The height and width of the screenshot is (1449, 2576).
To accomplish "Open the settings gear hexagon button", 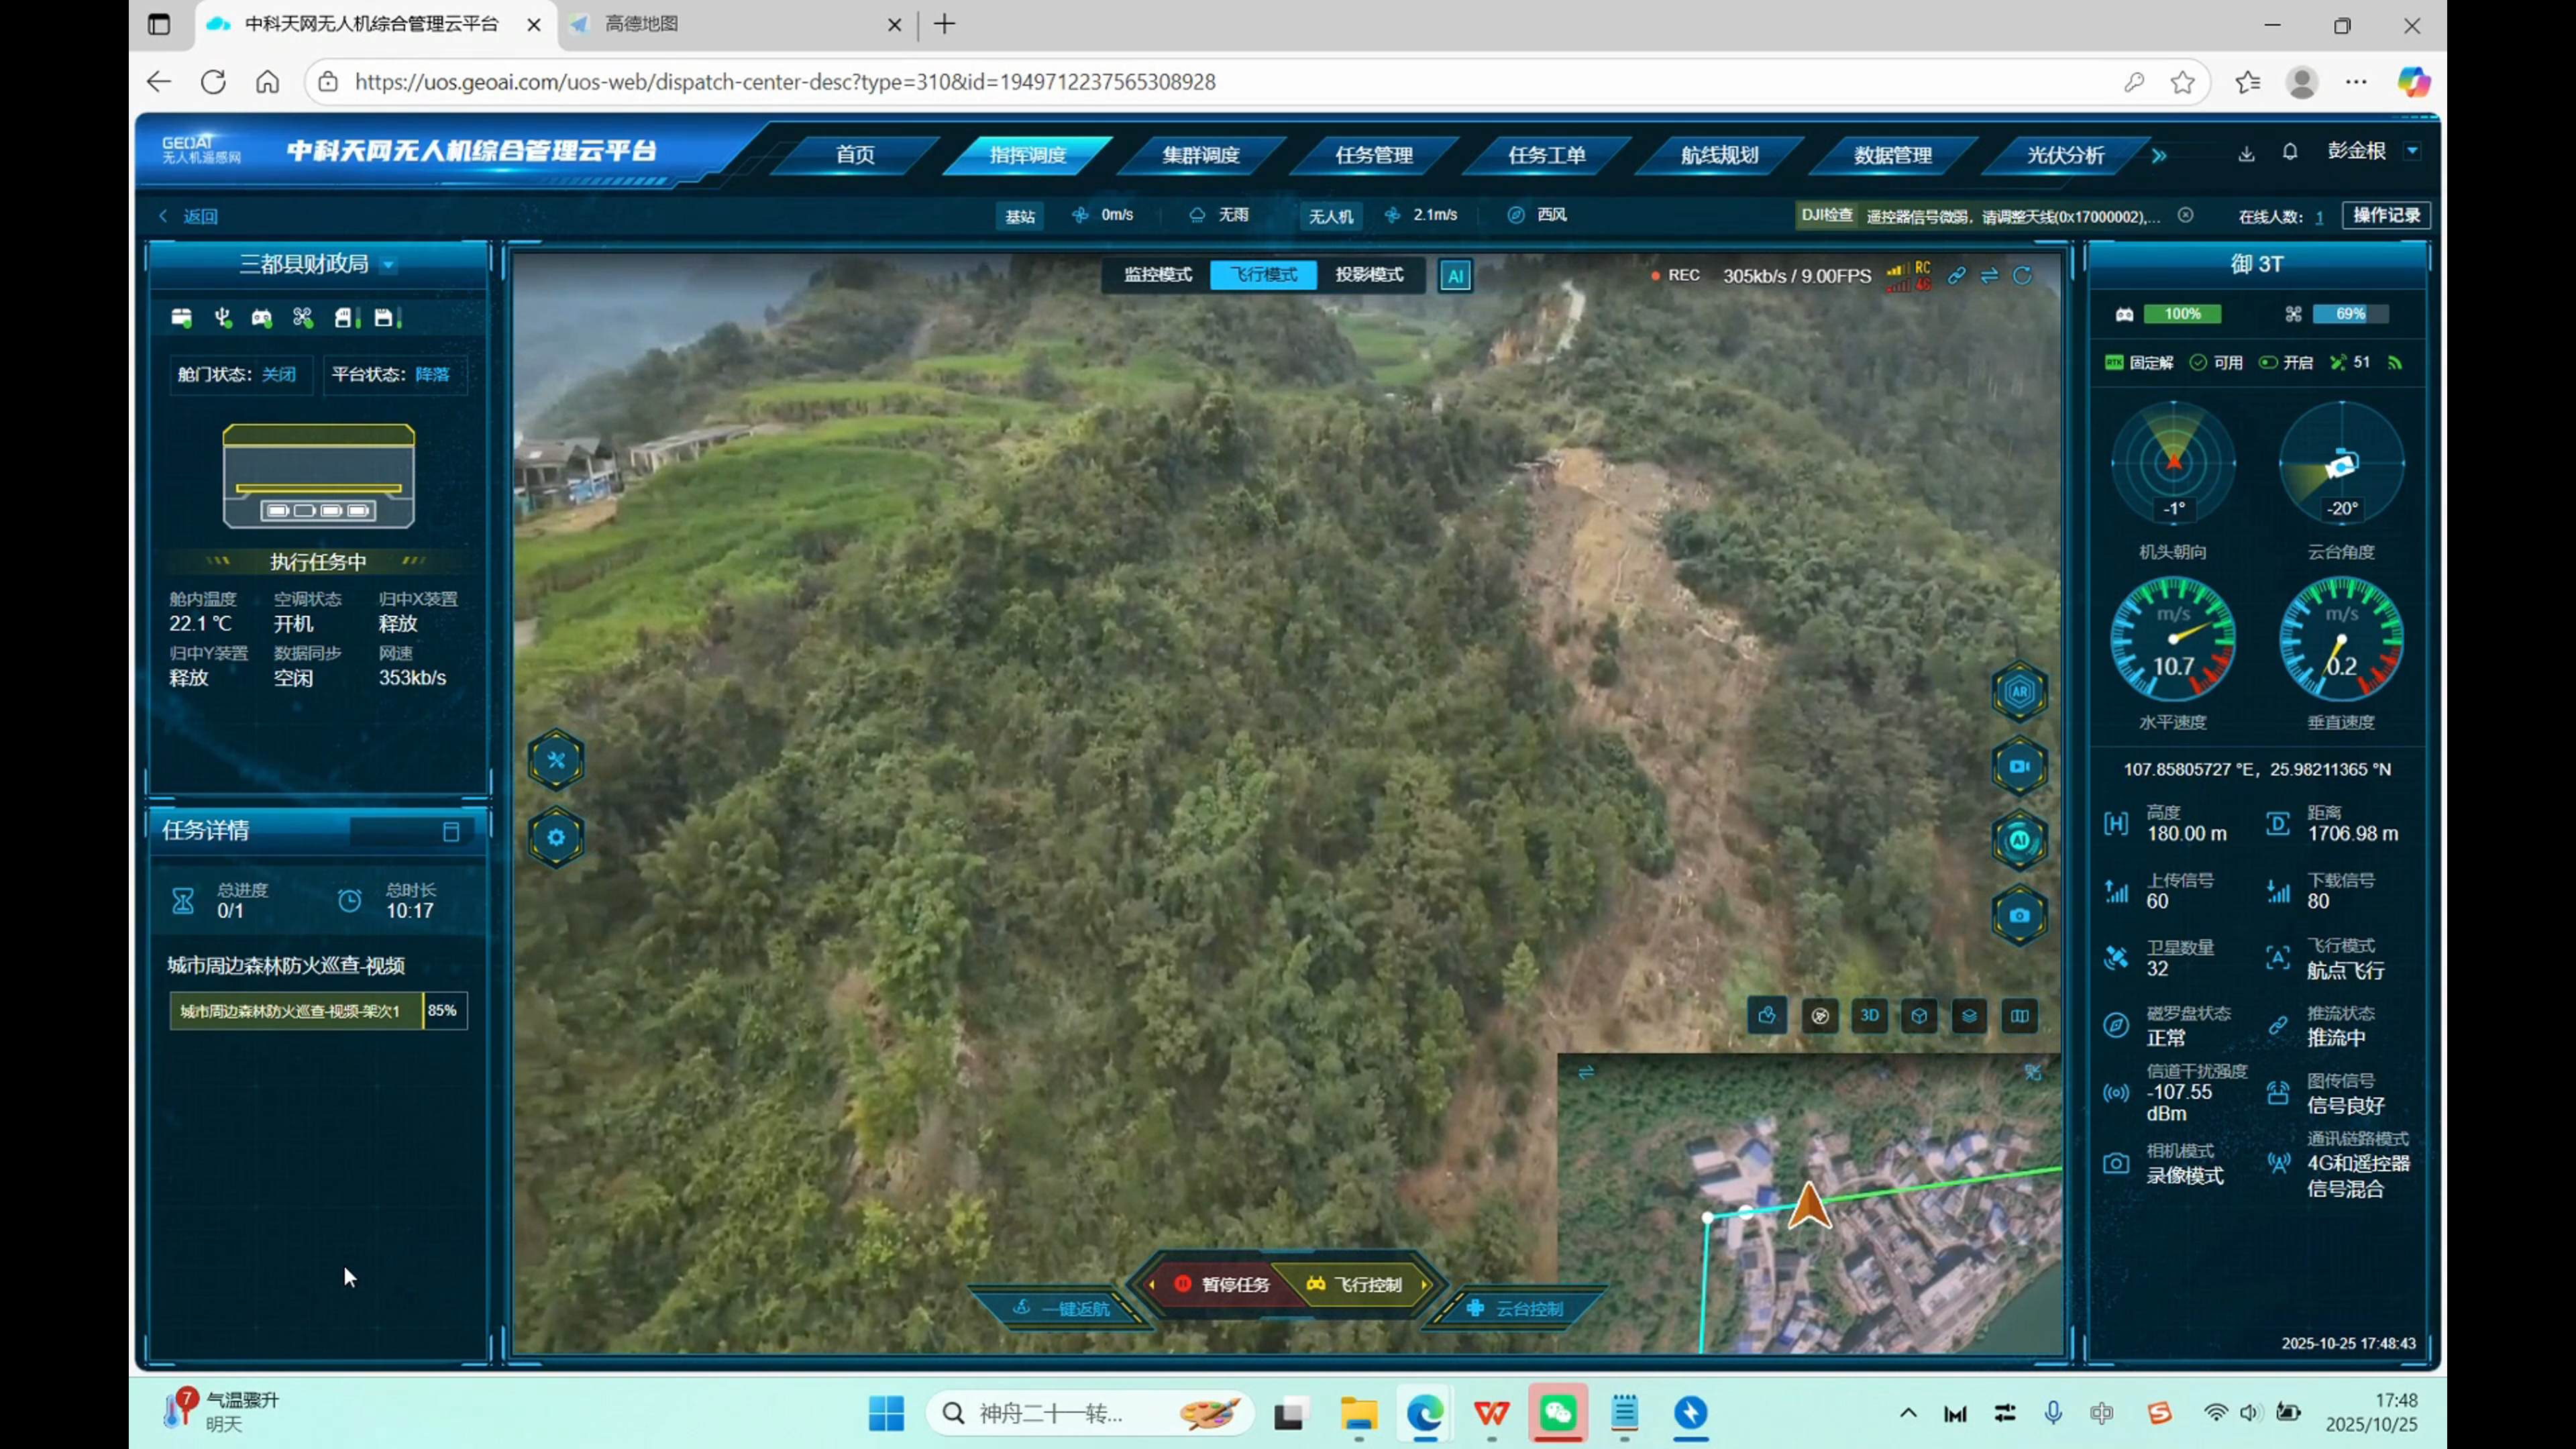I will point(556,837).
